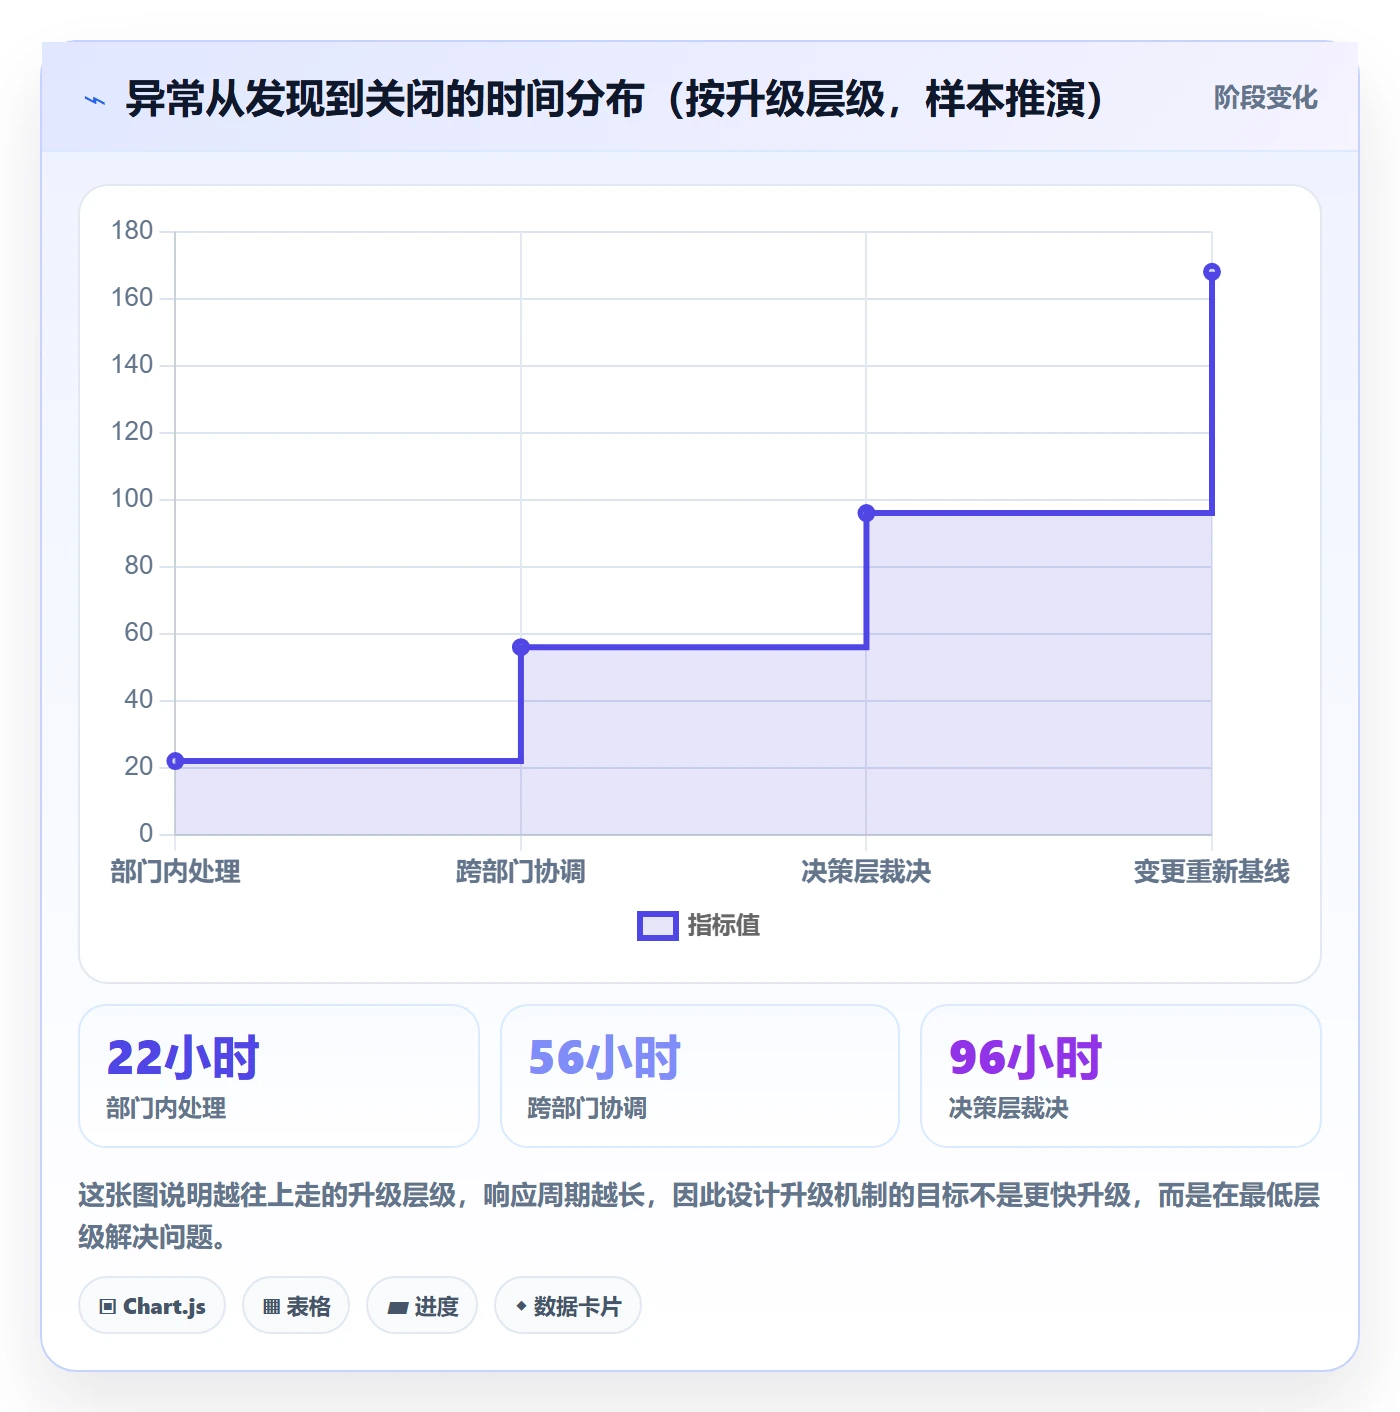Click the y-axis value 100
The height and width of the screenshot is (1412, 1400).
tap(132, 499)
